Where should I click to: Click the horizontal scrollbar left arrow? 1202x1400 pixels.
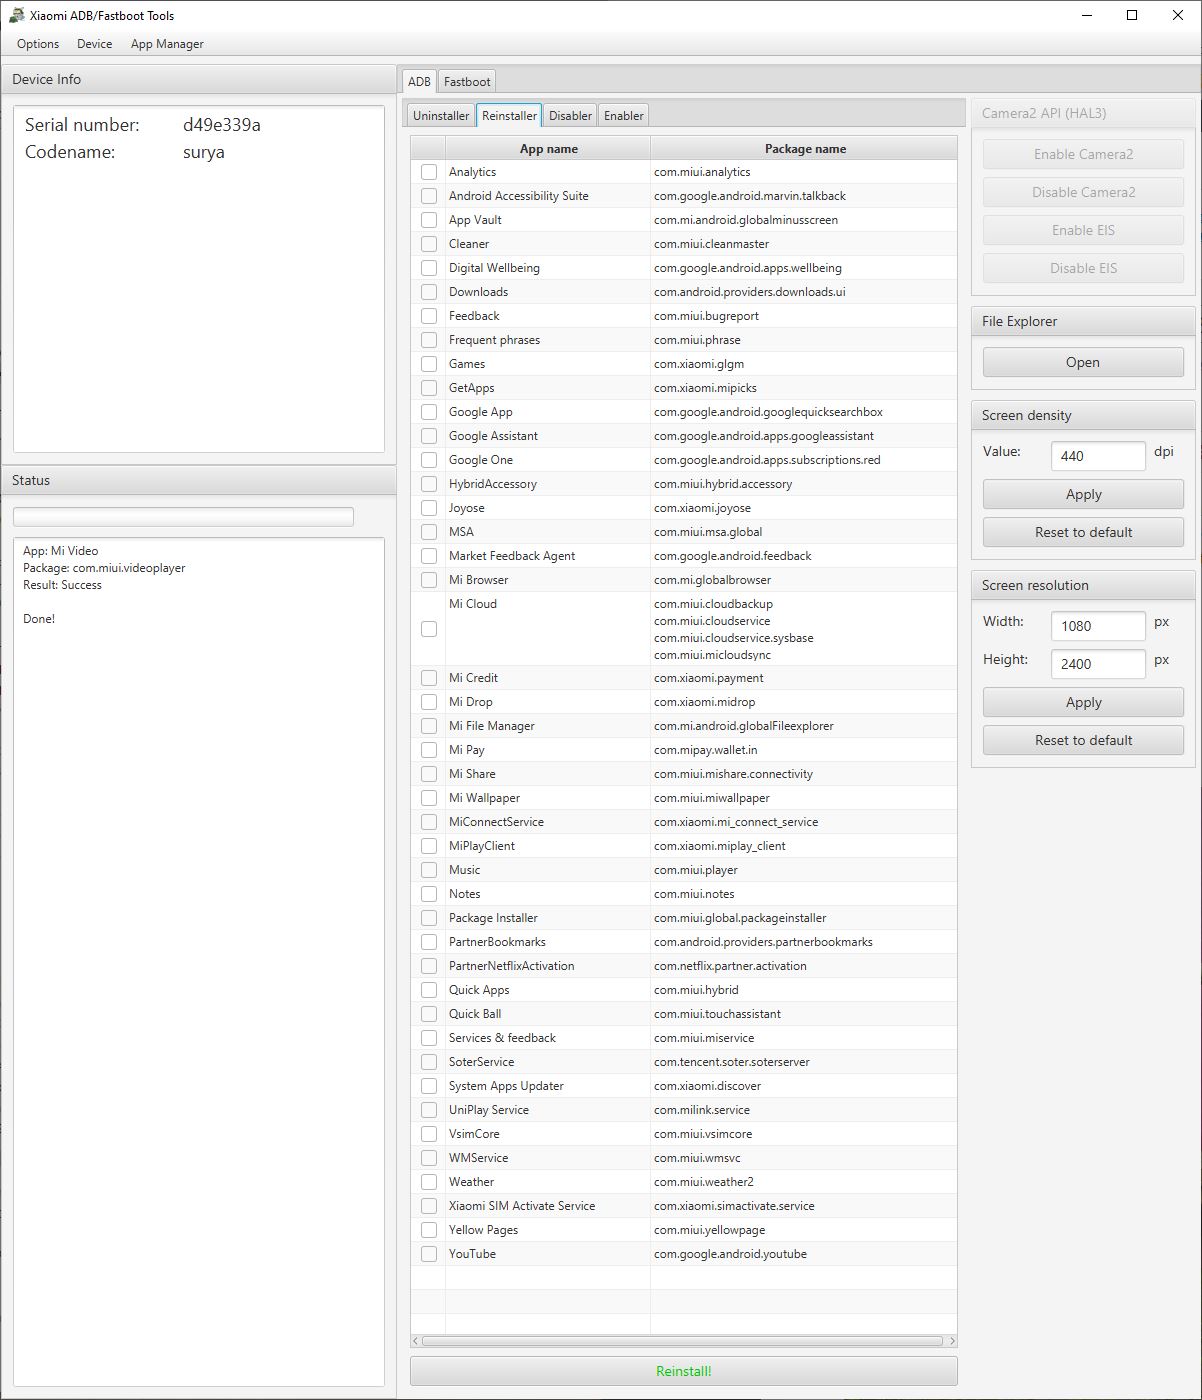pyautogui.click(x=416, y=1341)
